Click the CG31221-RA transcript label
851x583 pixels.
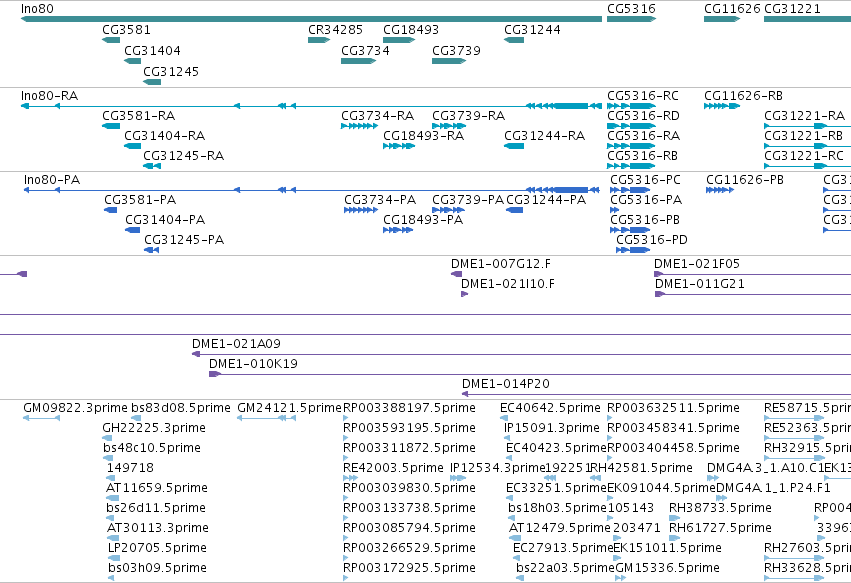coord(804,116)
